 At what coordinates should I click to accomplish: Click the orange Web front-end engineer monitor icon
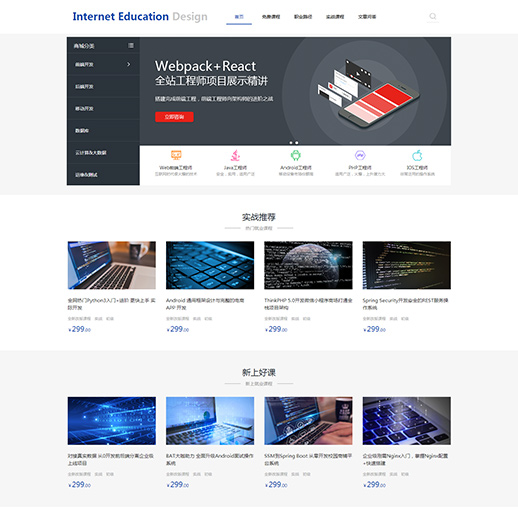click(x=176, y=155)
